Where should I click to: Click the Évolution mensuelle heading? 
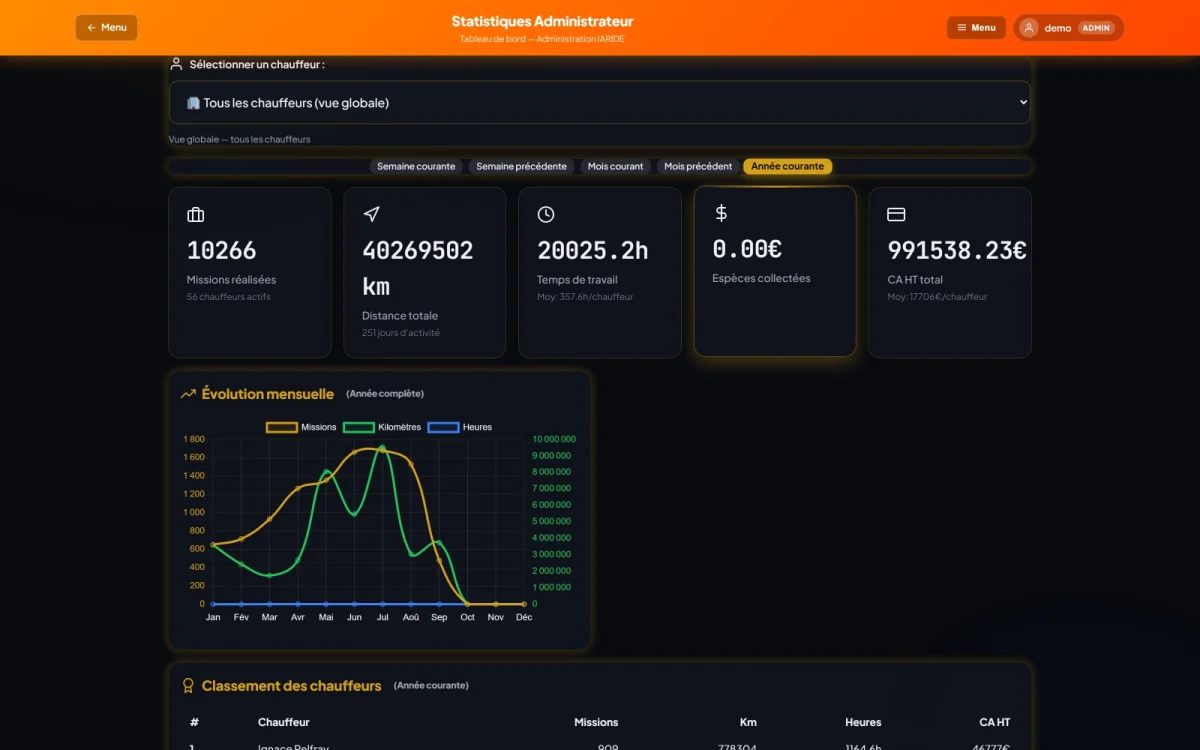(x=268, y=394)
